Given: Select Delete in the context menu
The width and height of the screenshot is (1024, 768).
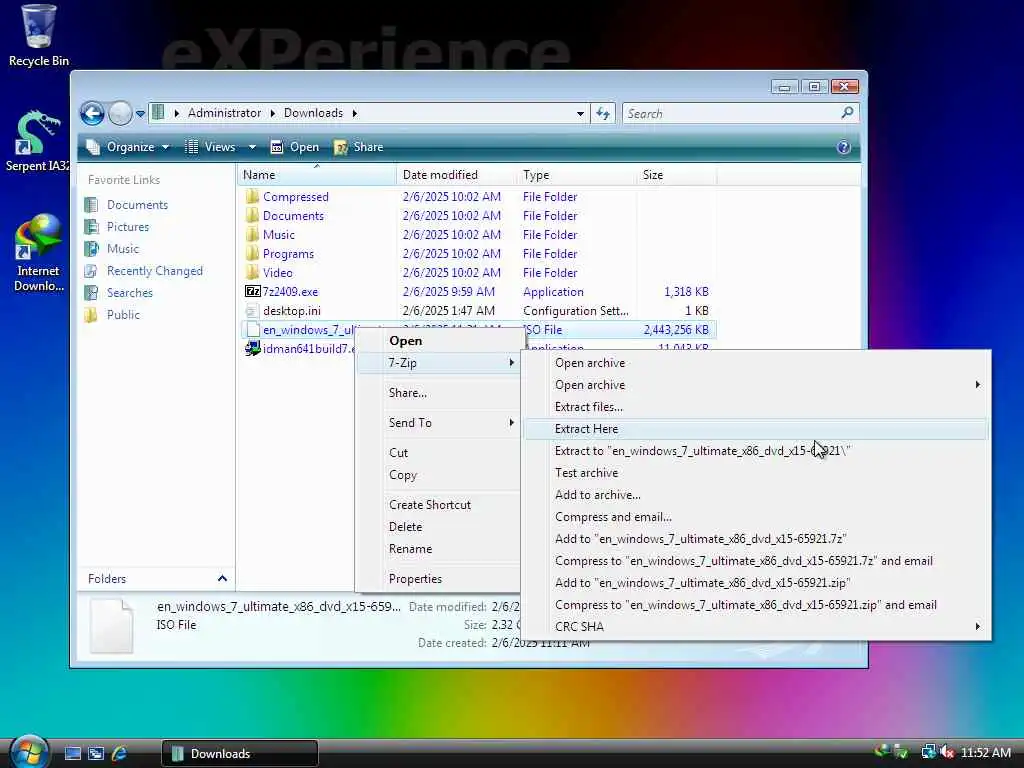Looking at the screenshot, I should tap(439, 527).
